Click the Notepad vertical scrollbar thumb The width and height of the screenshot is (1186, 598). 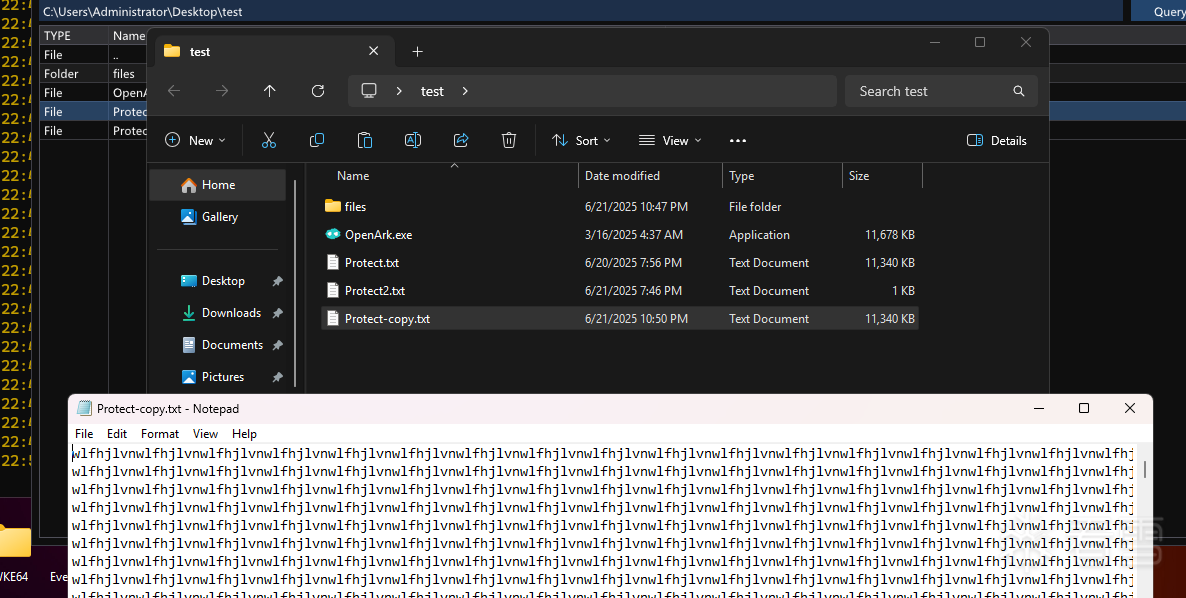tap(1144, 469)
